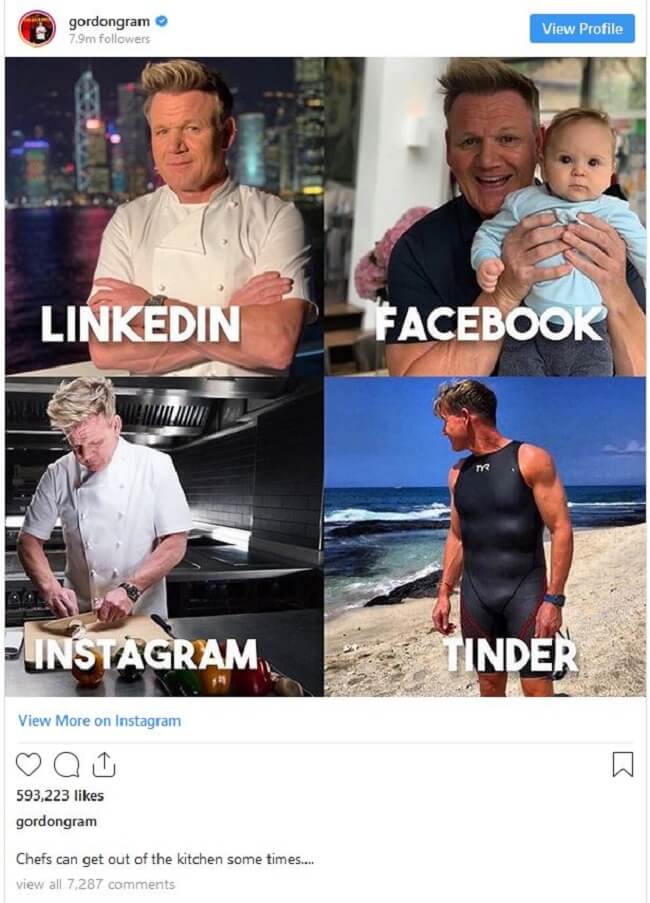Click gordongram username above caption

pyautogui.click(x=56, y=821)
